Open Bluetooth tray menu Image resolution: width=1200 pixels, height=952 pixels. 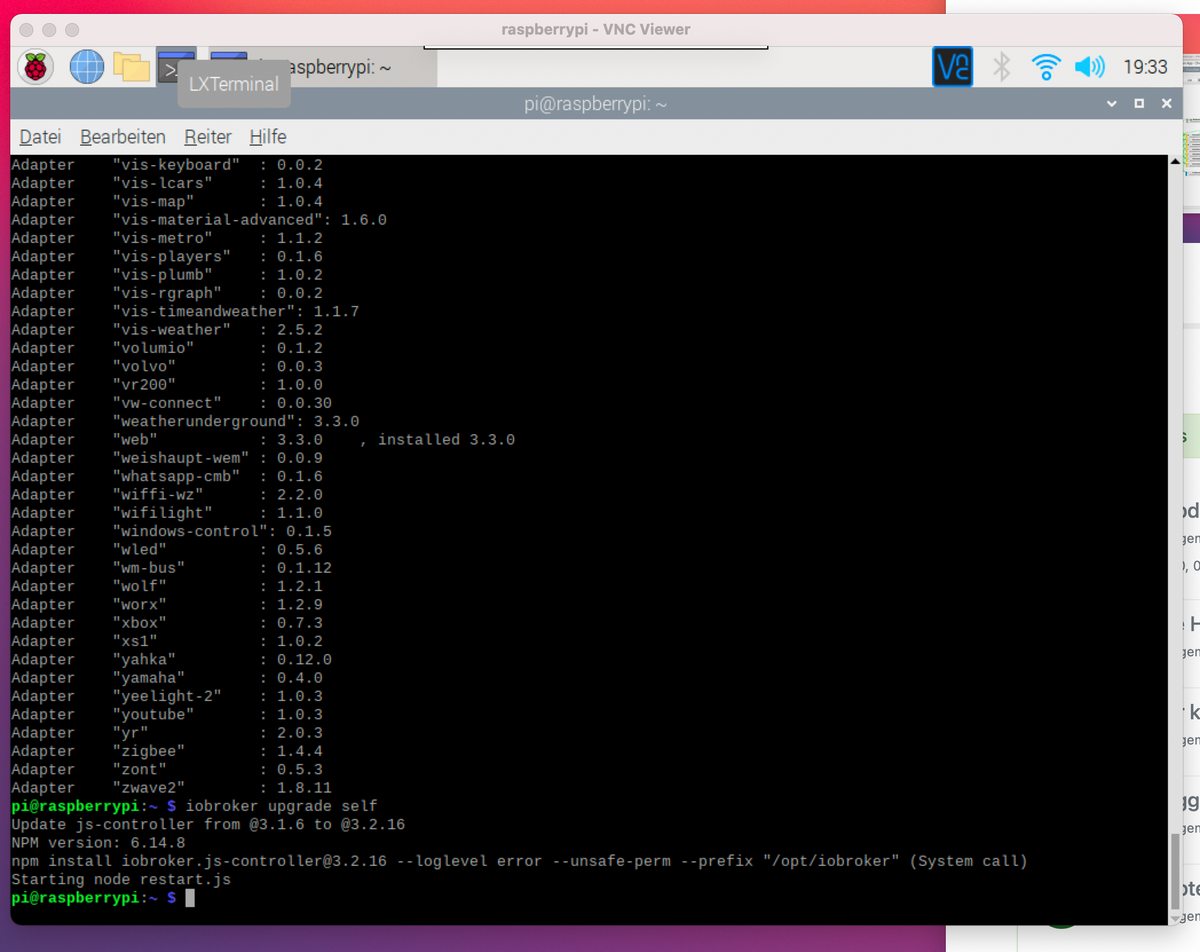click(1001, 67)
